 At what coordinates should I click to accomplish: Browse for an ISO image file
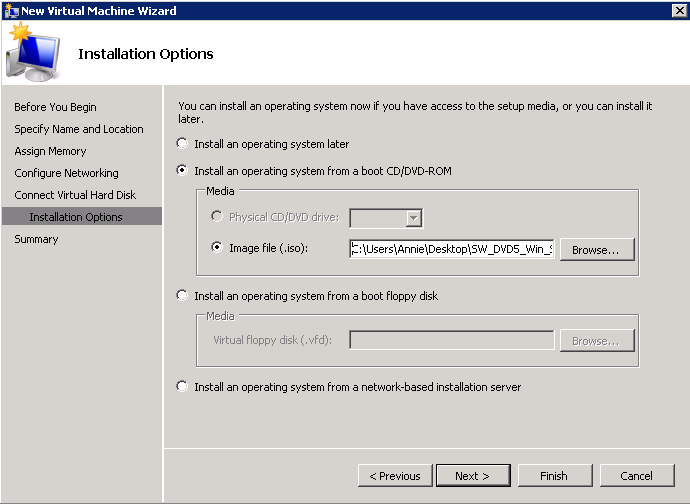[596, 249]
